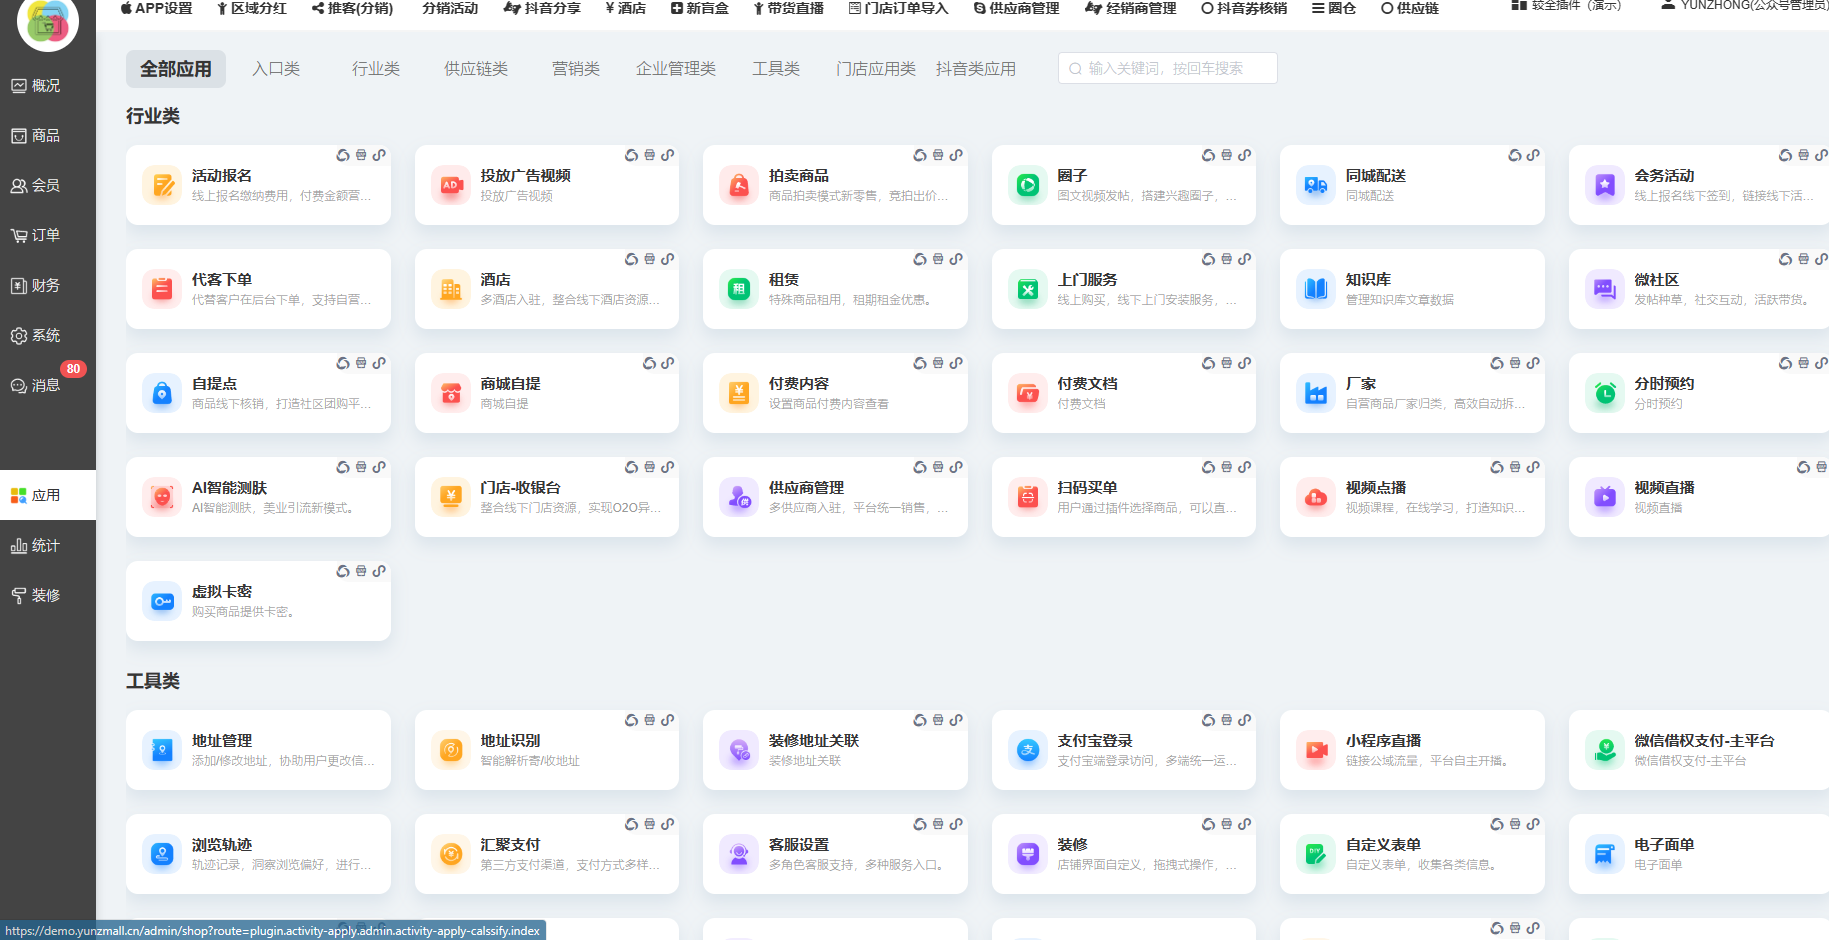Switch to the 营销类 tab
The image size is (1829, 940).
pyautogui.click(x=576, y=69)
